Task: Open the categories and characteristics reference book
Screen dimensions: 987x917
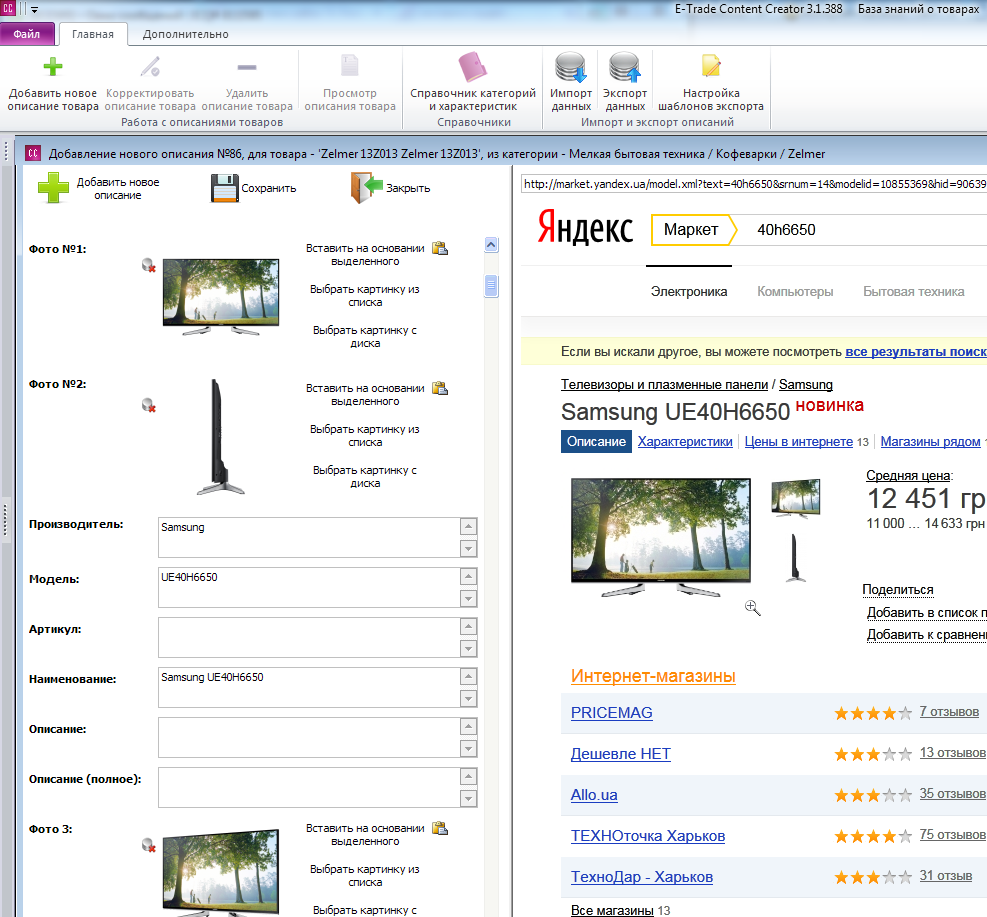Action: click(473, 67)
